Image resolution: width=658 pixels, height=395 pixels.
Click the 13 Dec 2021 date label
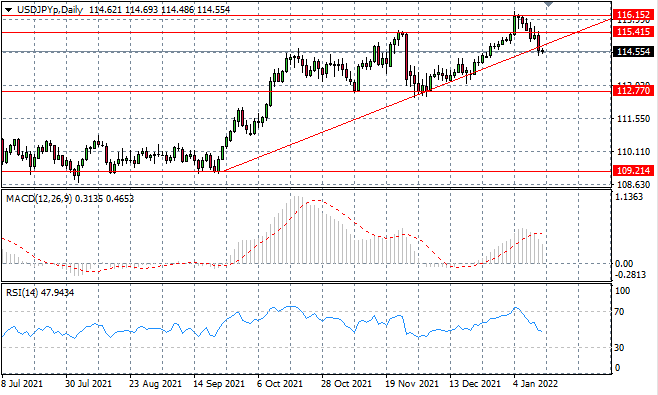475,384
